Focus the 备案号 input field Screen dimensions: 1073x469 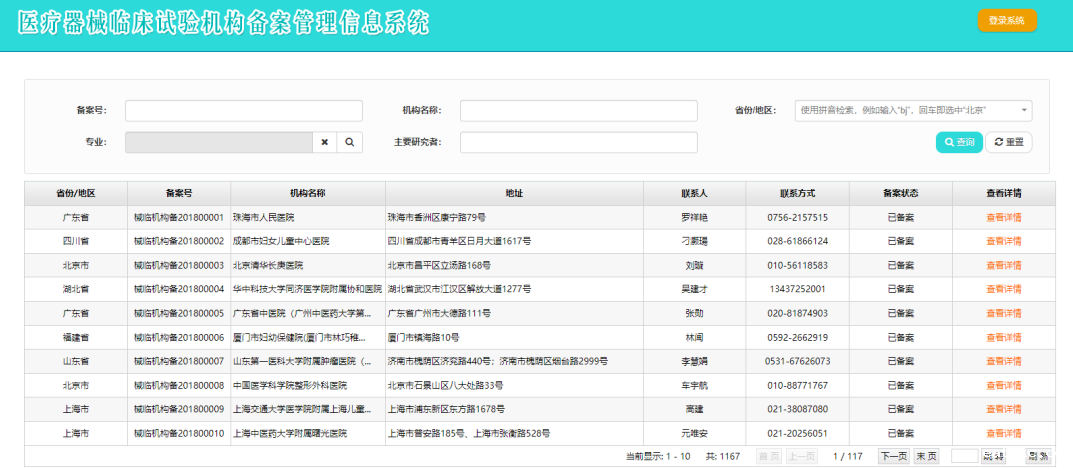click(243, 111)
